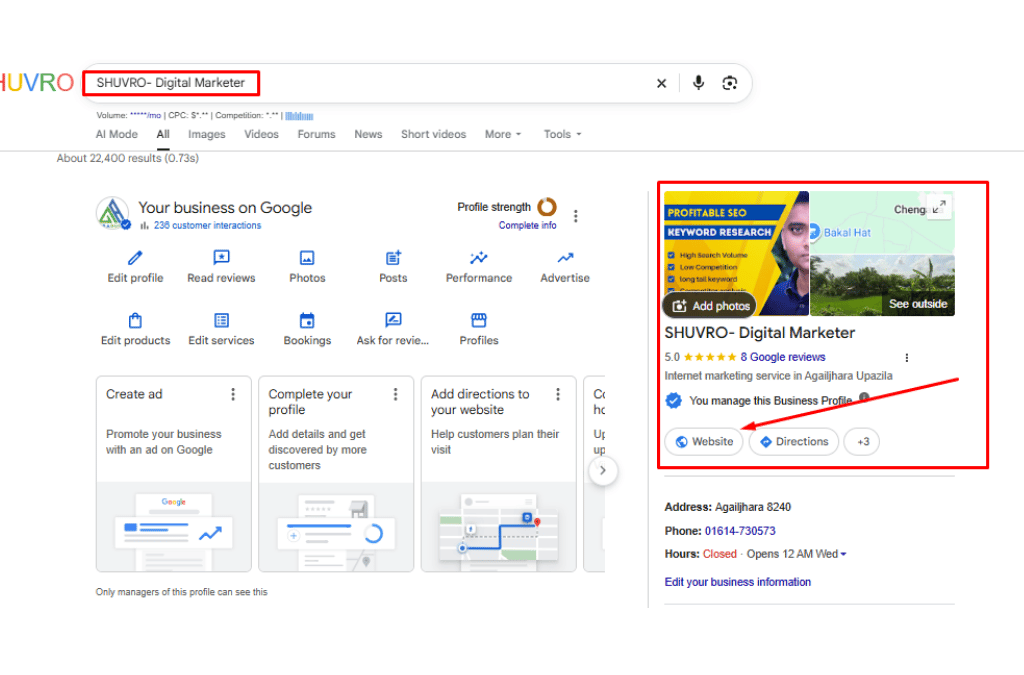Expand the Tools dropdown

click(562, 134)
